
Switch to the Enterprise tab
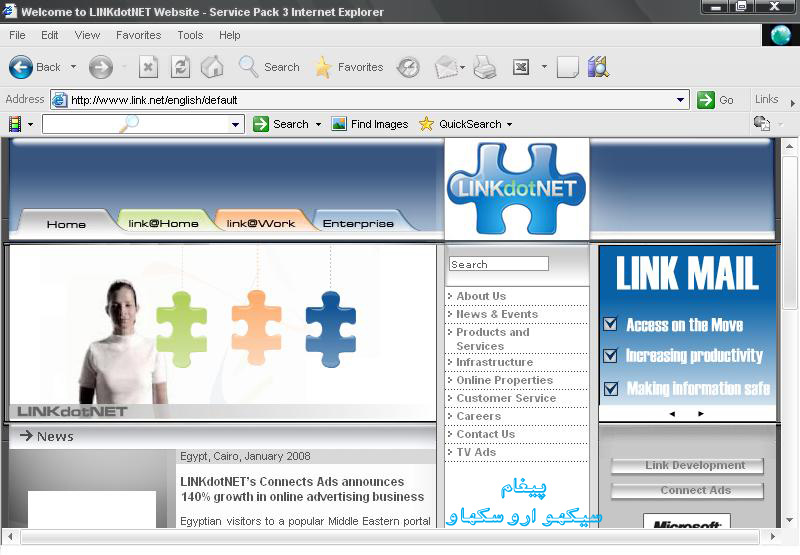(358, 223)
